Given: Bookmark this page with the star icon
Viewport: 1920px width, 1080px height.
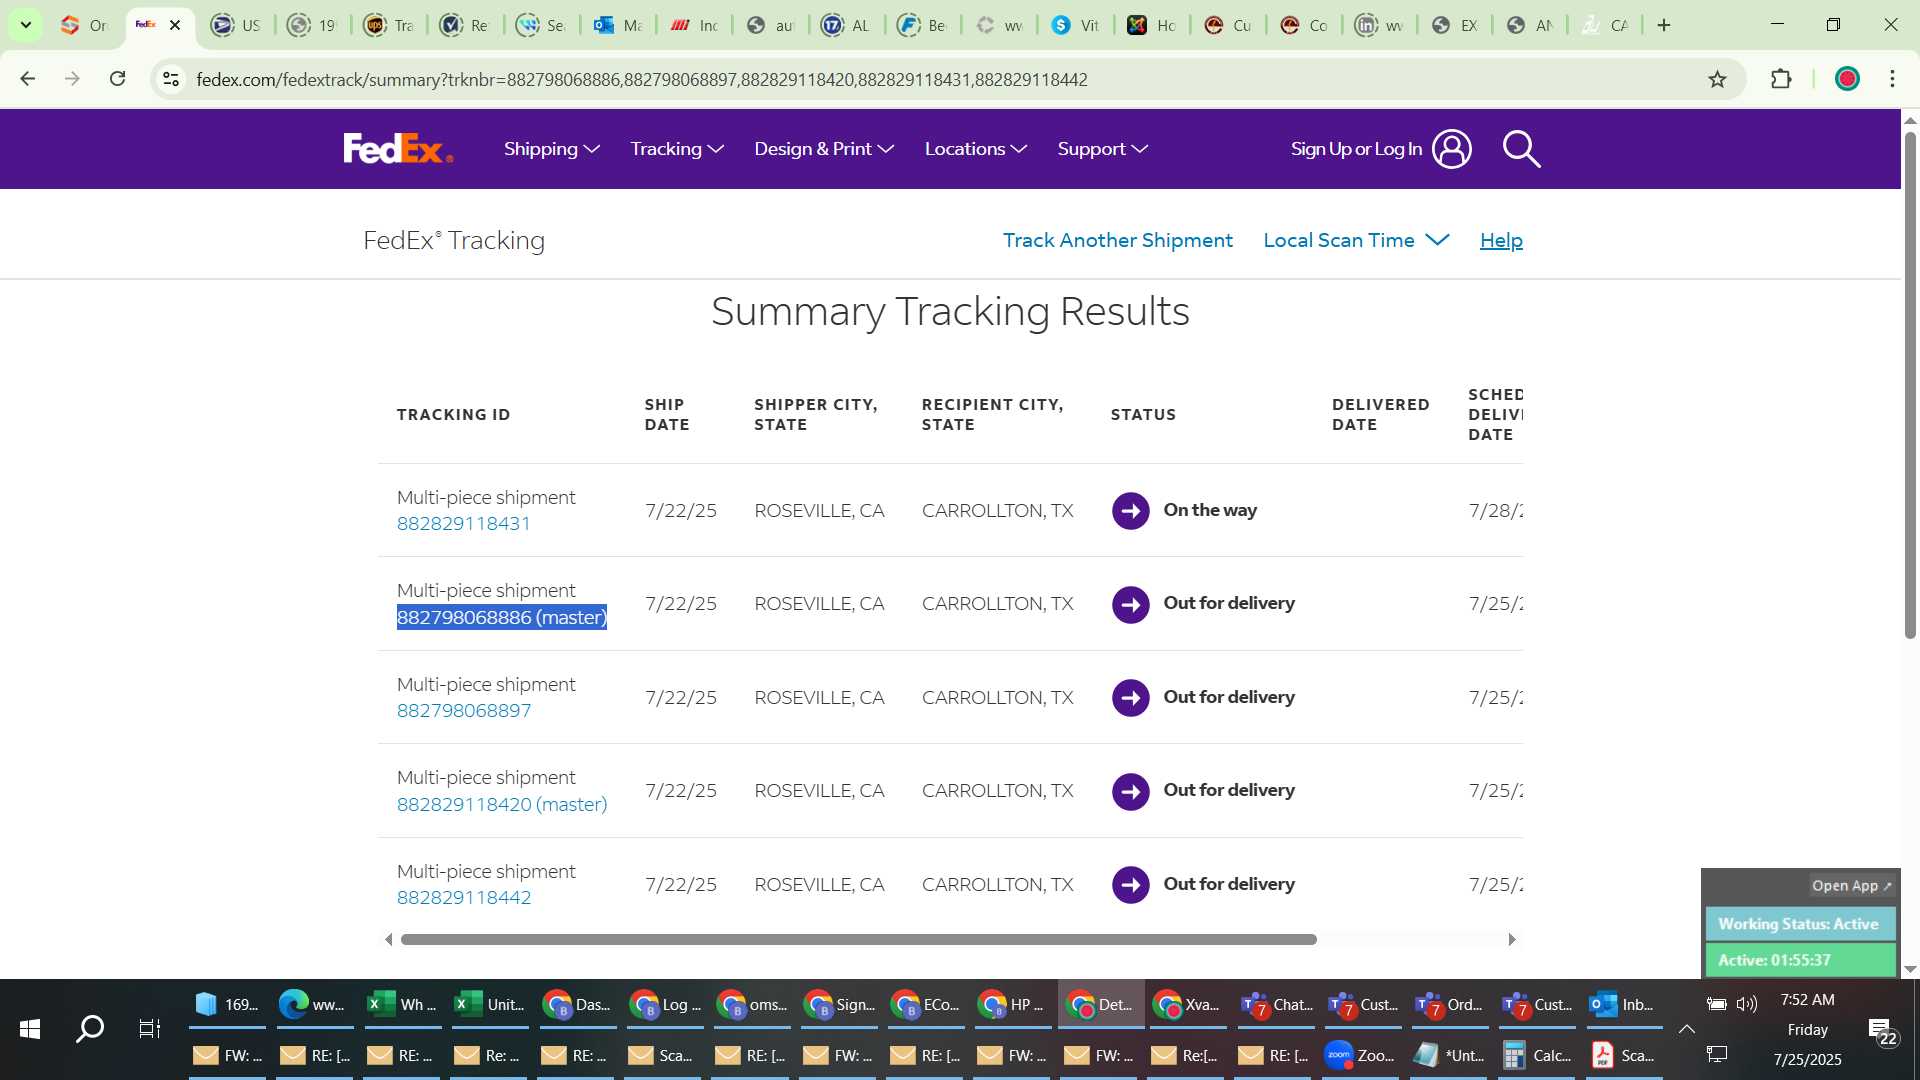Looking at the screenshot, I should click(x=1717, y=79).
